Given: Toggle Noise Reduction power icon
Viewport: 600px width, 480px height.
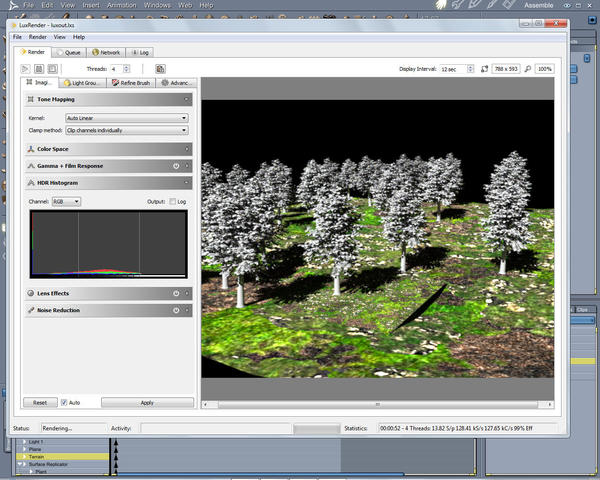Looking at the screenshot, I should click(x=176, y=311).
